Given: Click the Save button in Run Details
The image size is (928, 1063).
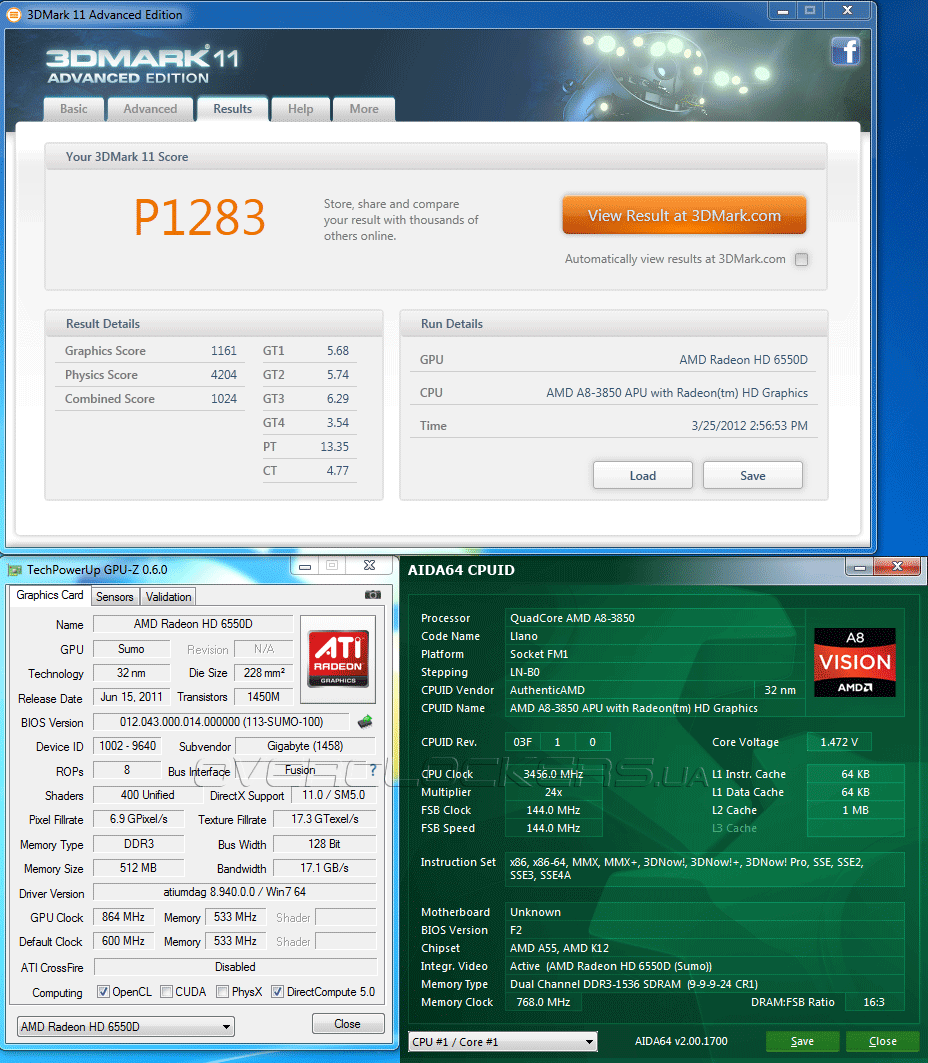Looking at the screenshot, I should [752, 476].
